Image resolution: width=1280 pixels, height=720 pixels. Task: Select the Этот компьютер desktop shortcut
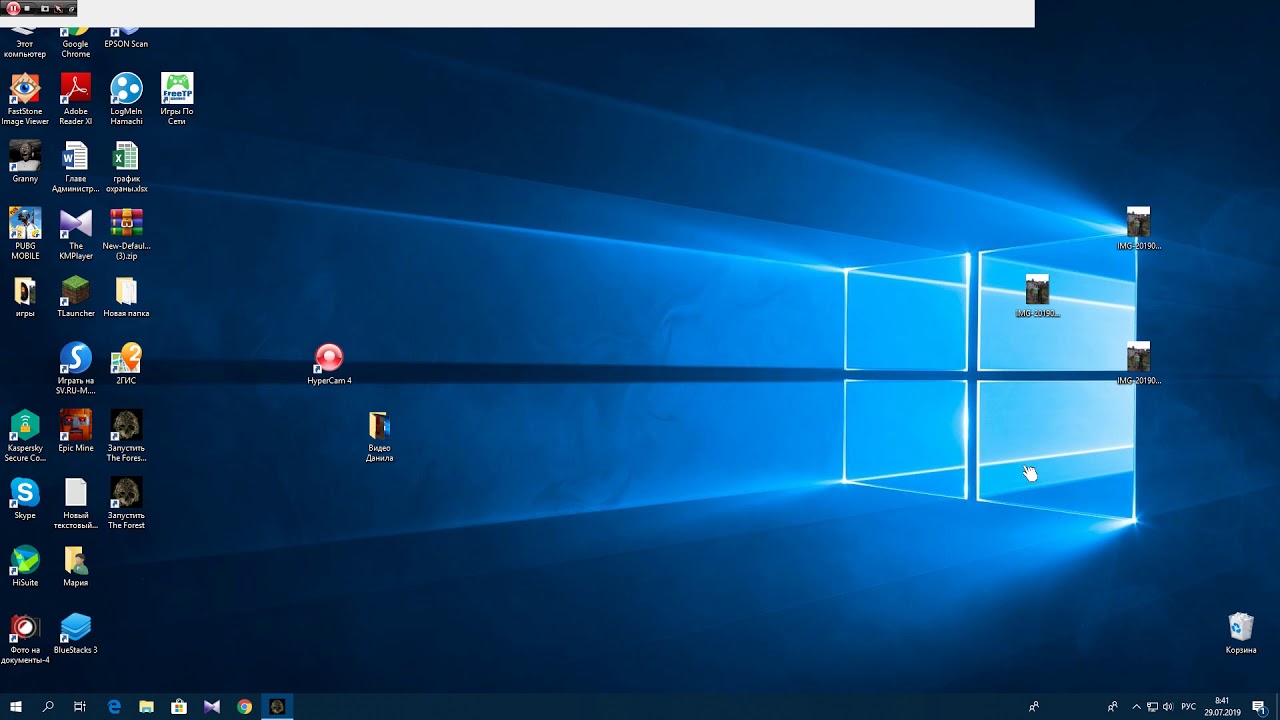click(x=25, y=44)
